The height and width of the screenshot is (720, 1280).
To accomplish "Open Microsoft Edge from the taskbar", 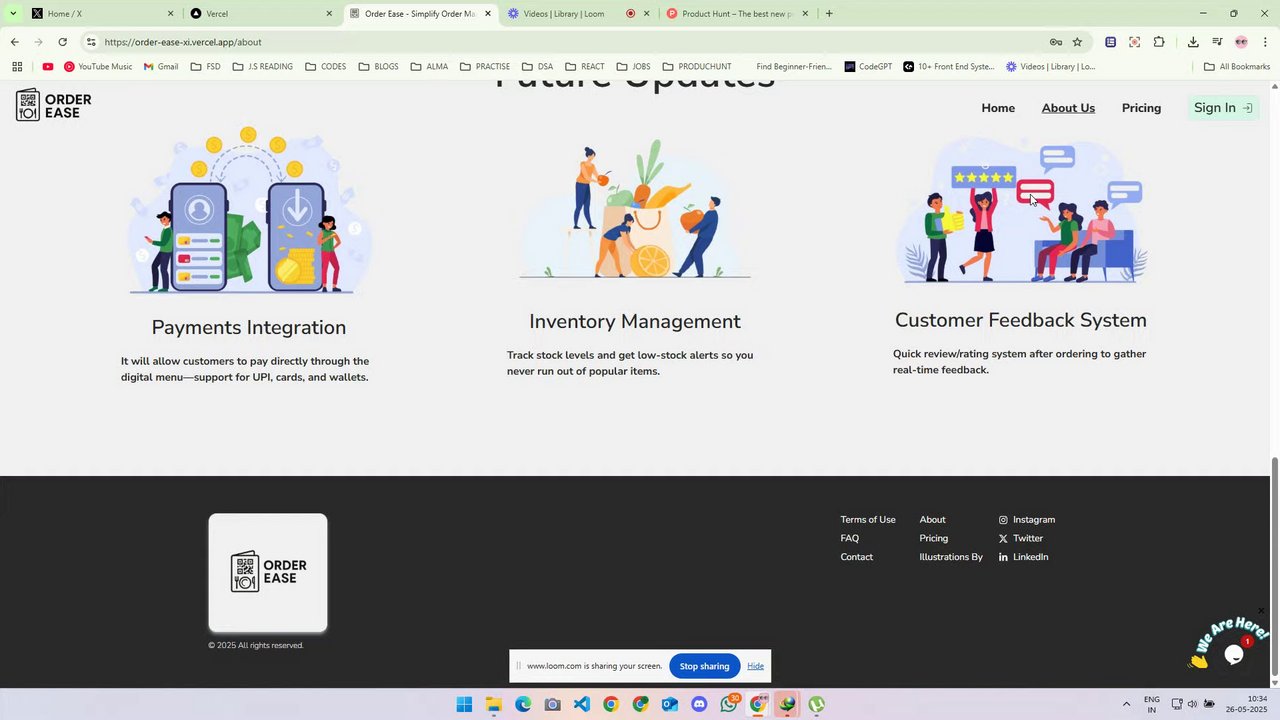I will click(523, 704).
